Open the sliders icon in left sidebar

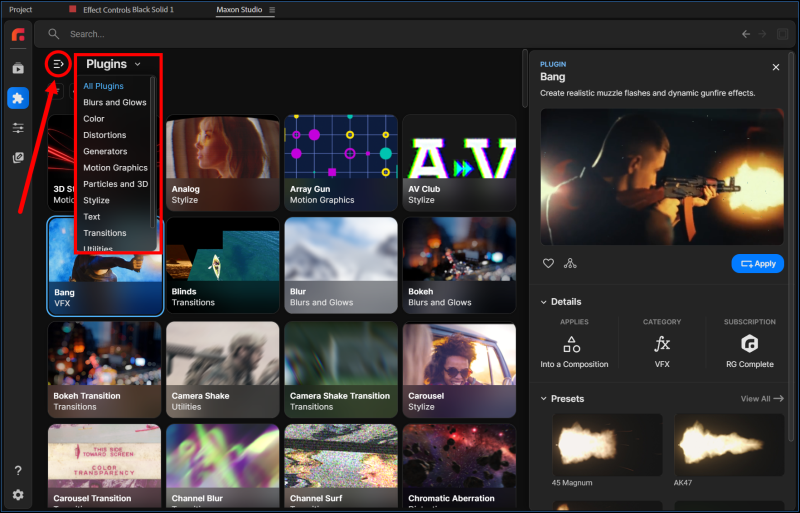[x=18, y=128]
